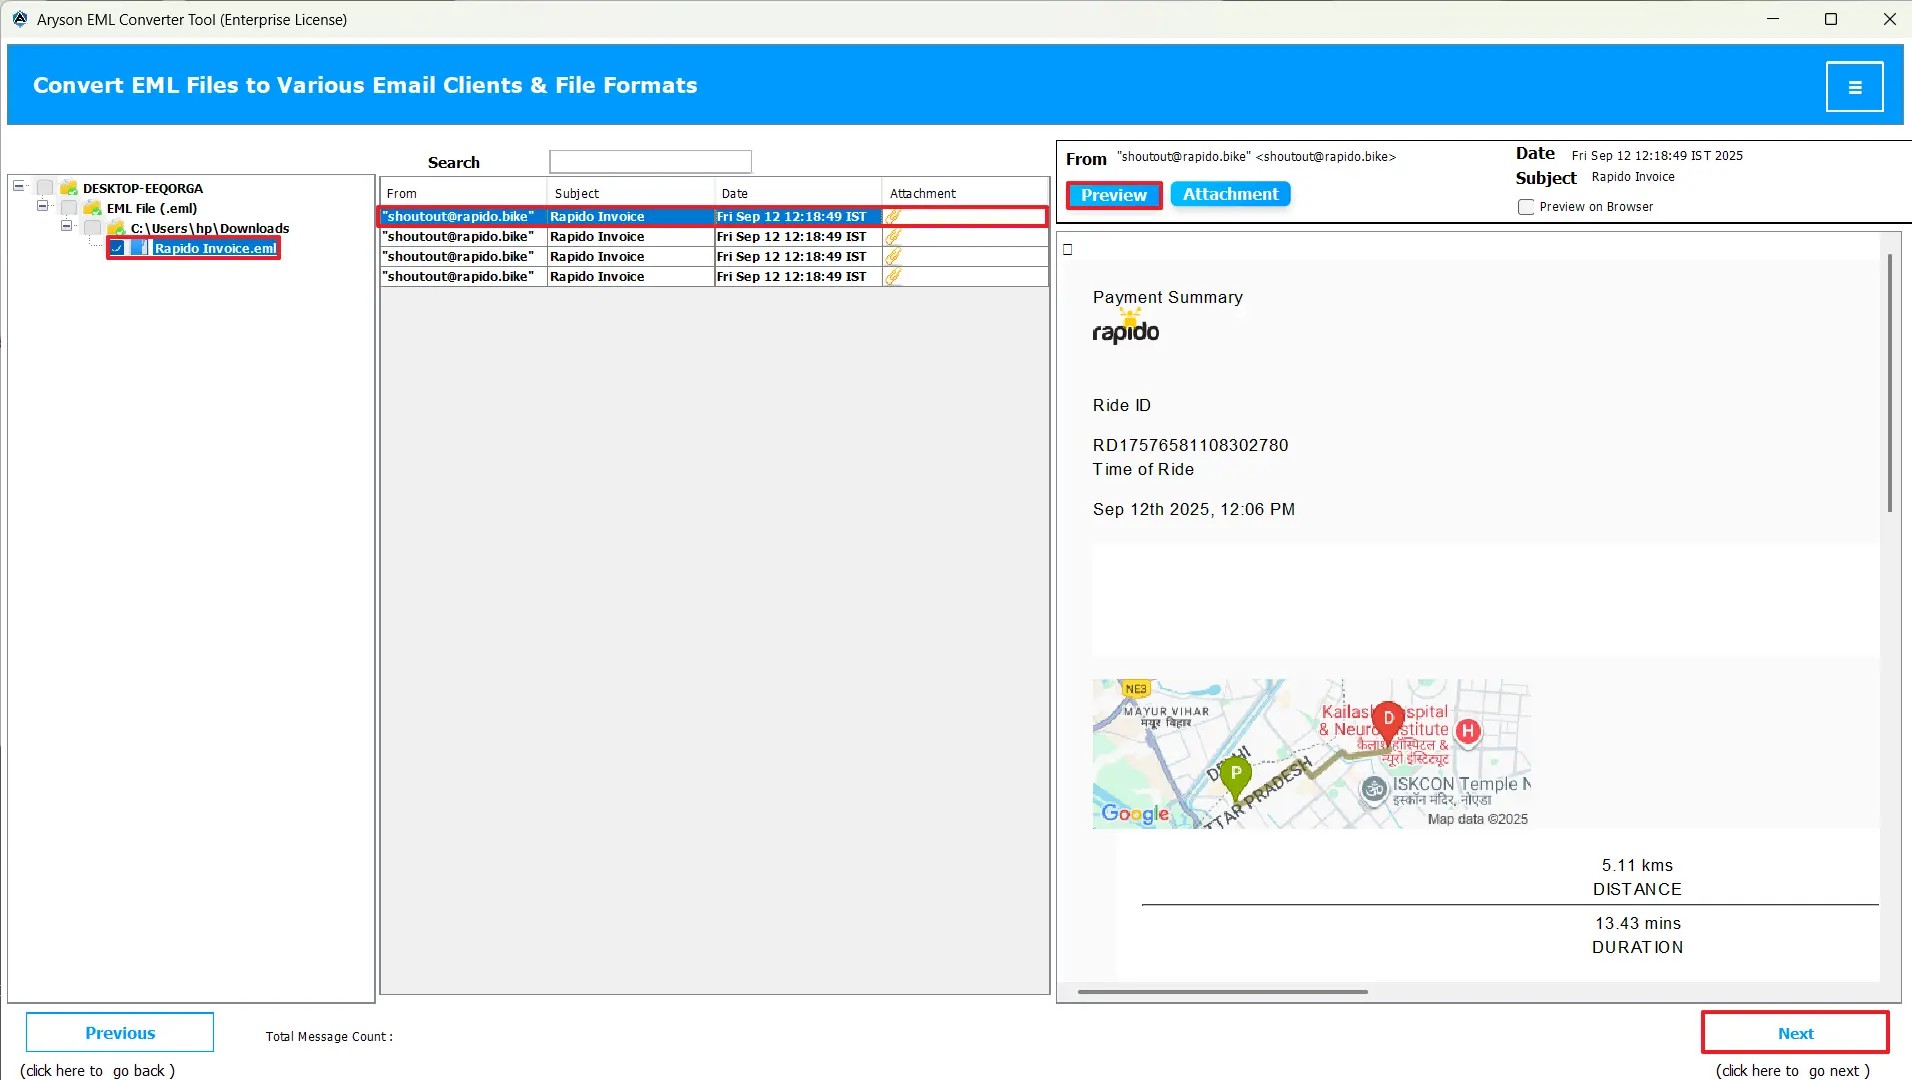The image size is (1912, 1080).
Task: Click the date value in the preview header
Action: tap(1657, 156)
